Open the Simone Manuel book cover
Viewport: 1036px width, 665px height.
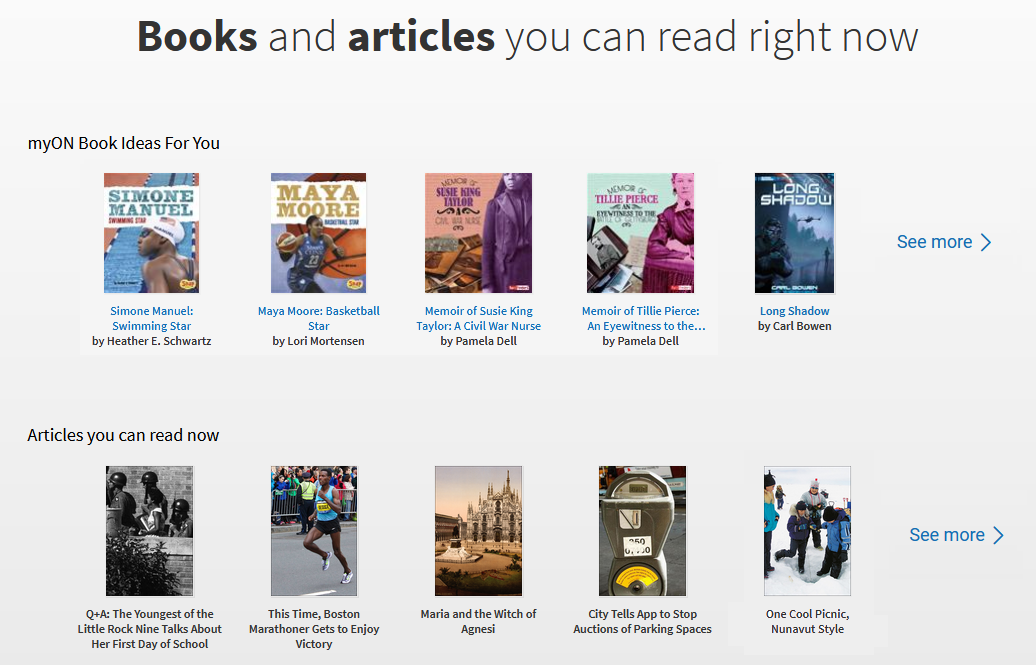point(151,233)
